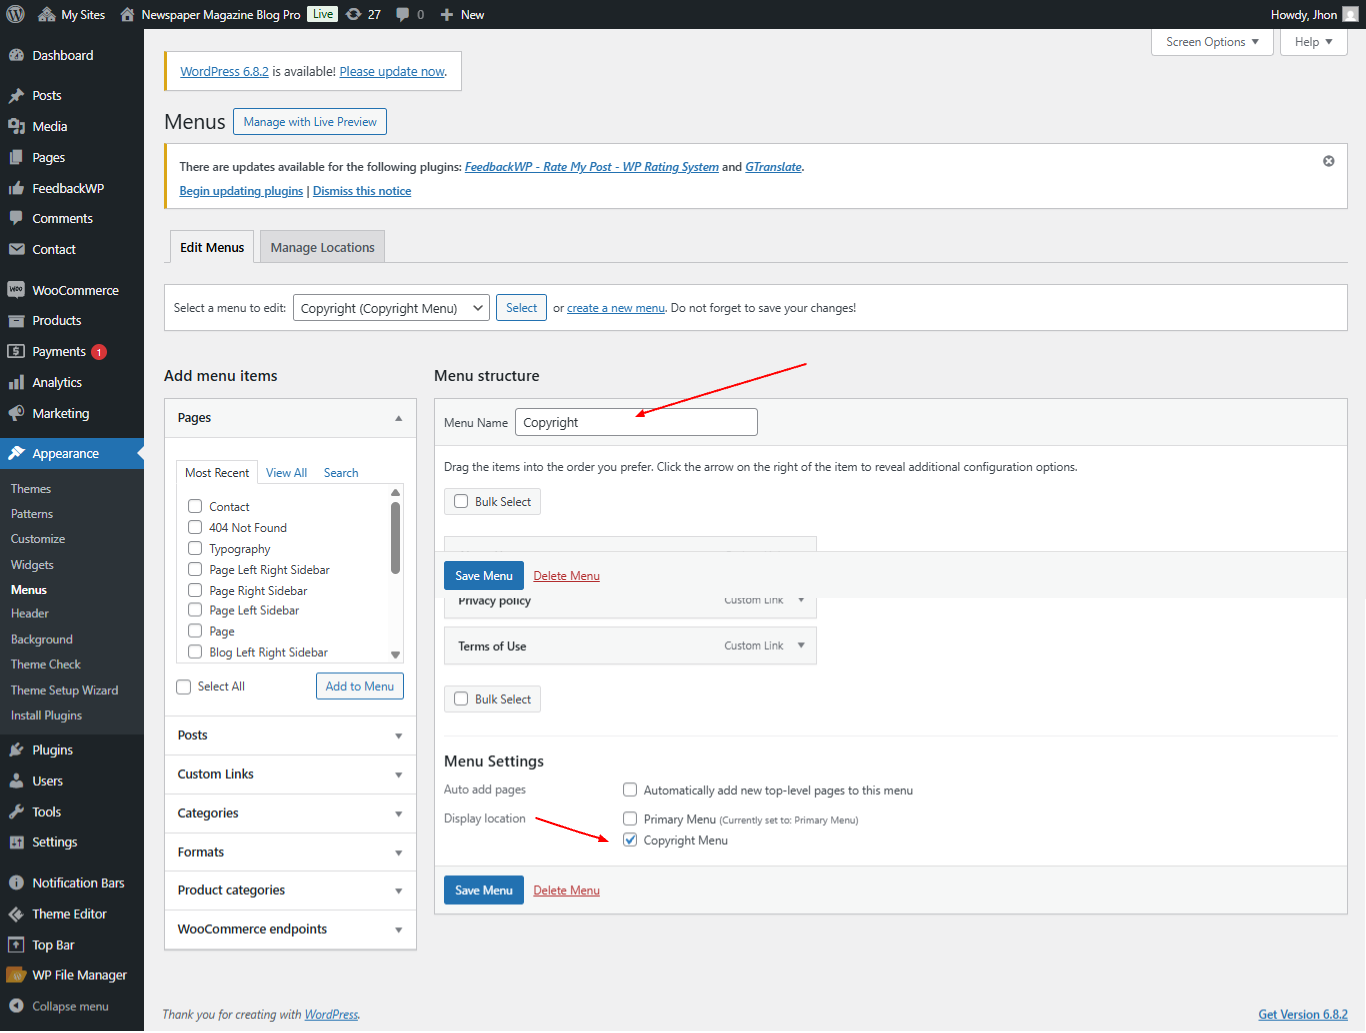This screenshot has height=1033, width=1366.
Task: Open Themes in the Appearance submenu
Action: [31, 489]
